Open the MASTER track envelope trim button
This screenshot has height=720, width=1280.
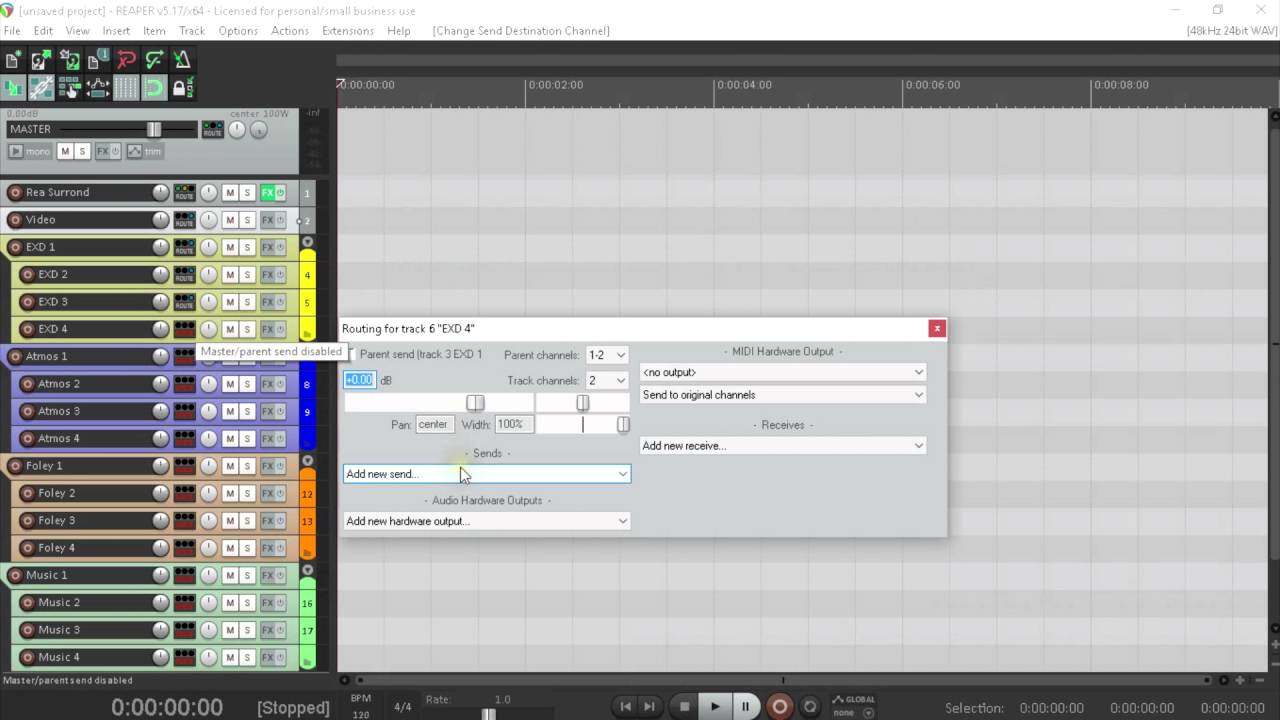(144, 151)
